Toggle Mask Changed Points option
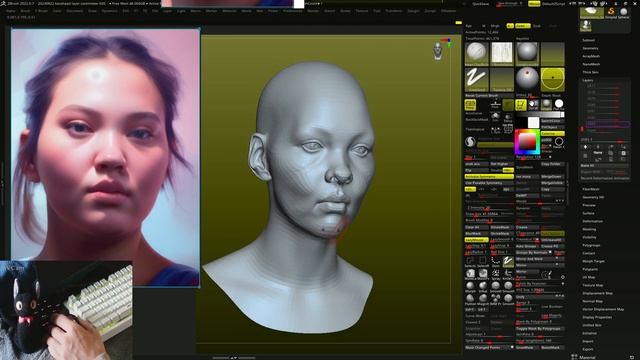Screen dimensions: 640x360 (x=489, y=347)
